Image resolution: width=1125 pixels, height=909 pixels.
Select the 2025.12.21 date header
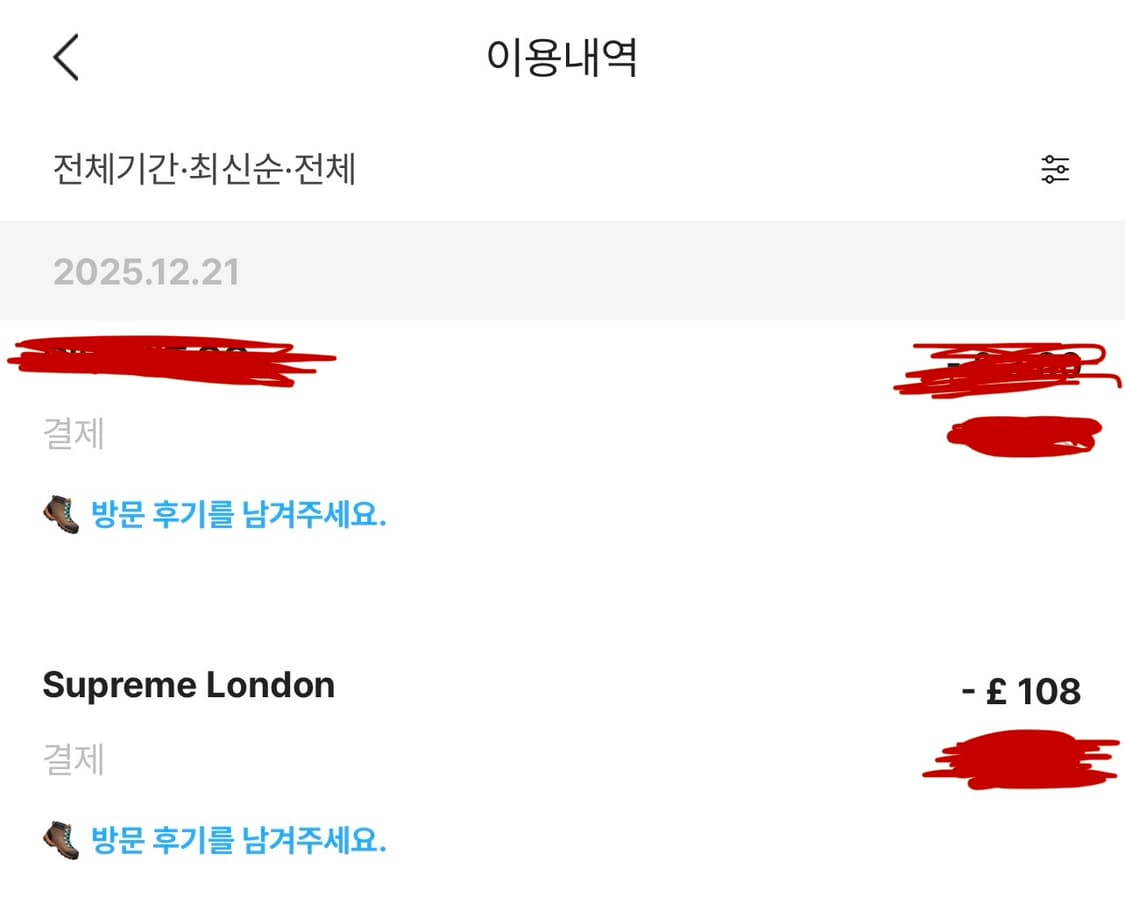(x=146, y=272)
